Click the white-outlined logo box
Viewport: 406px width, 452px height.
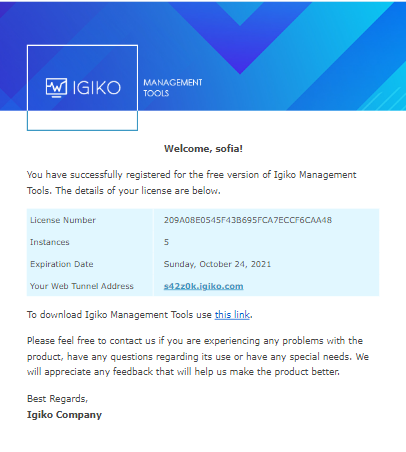tap(82, 88)
